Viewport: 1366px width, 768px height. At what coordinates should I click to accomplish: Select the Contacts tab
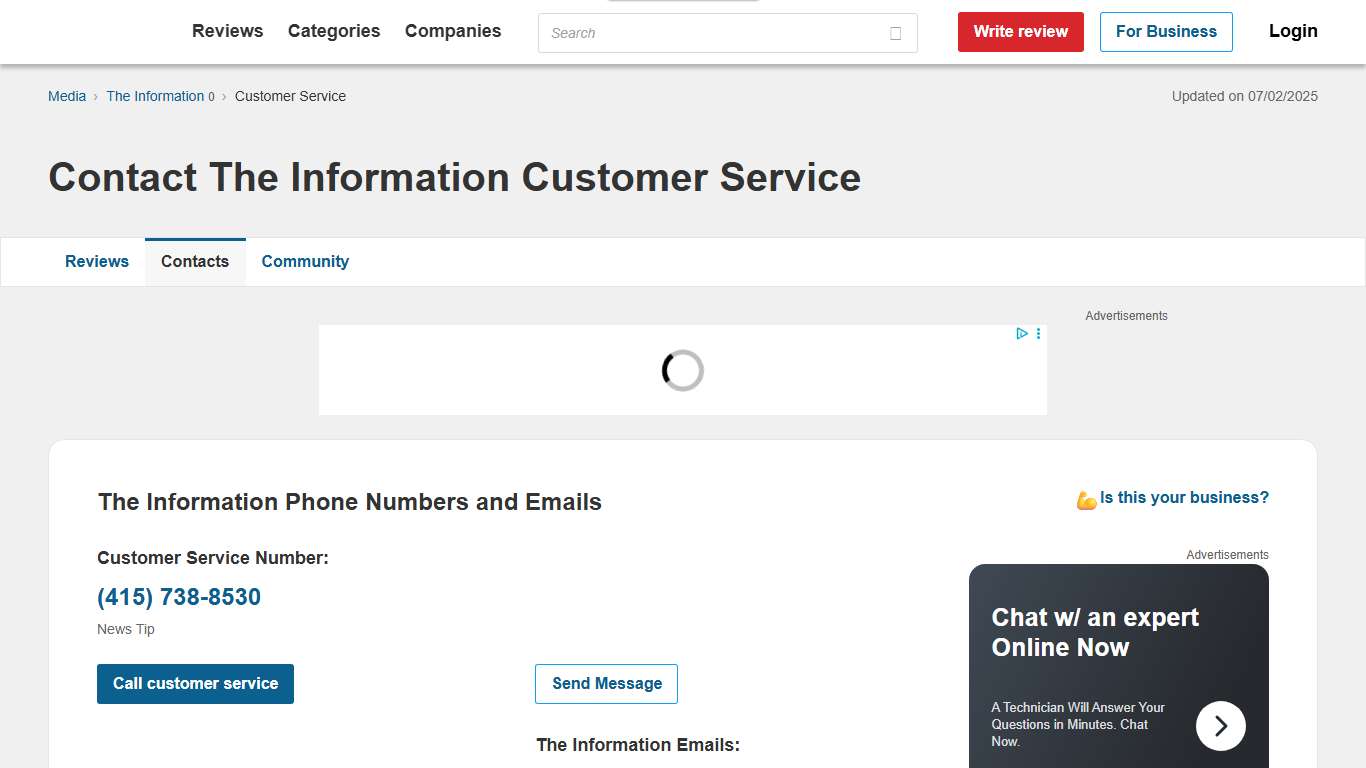(x=195, y=261)
